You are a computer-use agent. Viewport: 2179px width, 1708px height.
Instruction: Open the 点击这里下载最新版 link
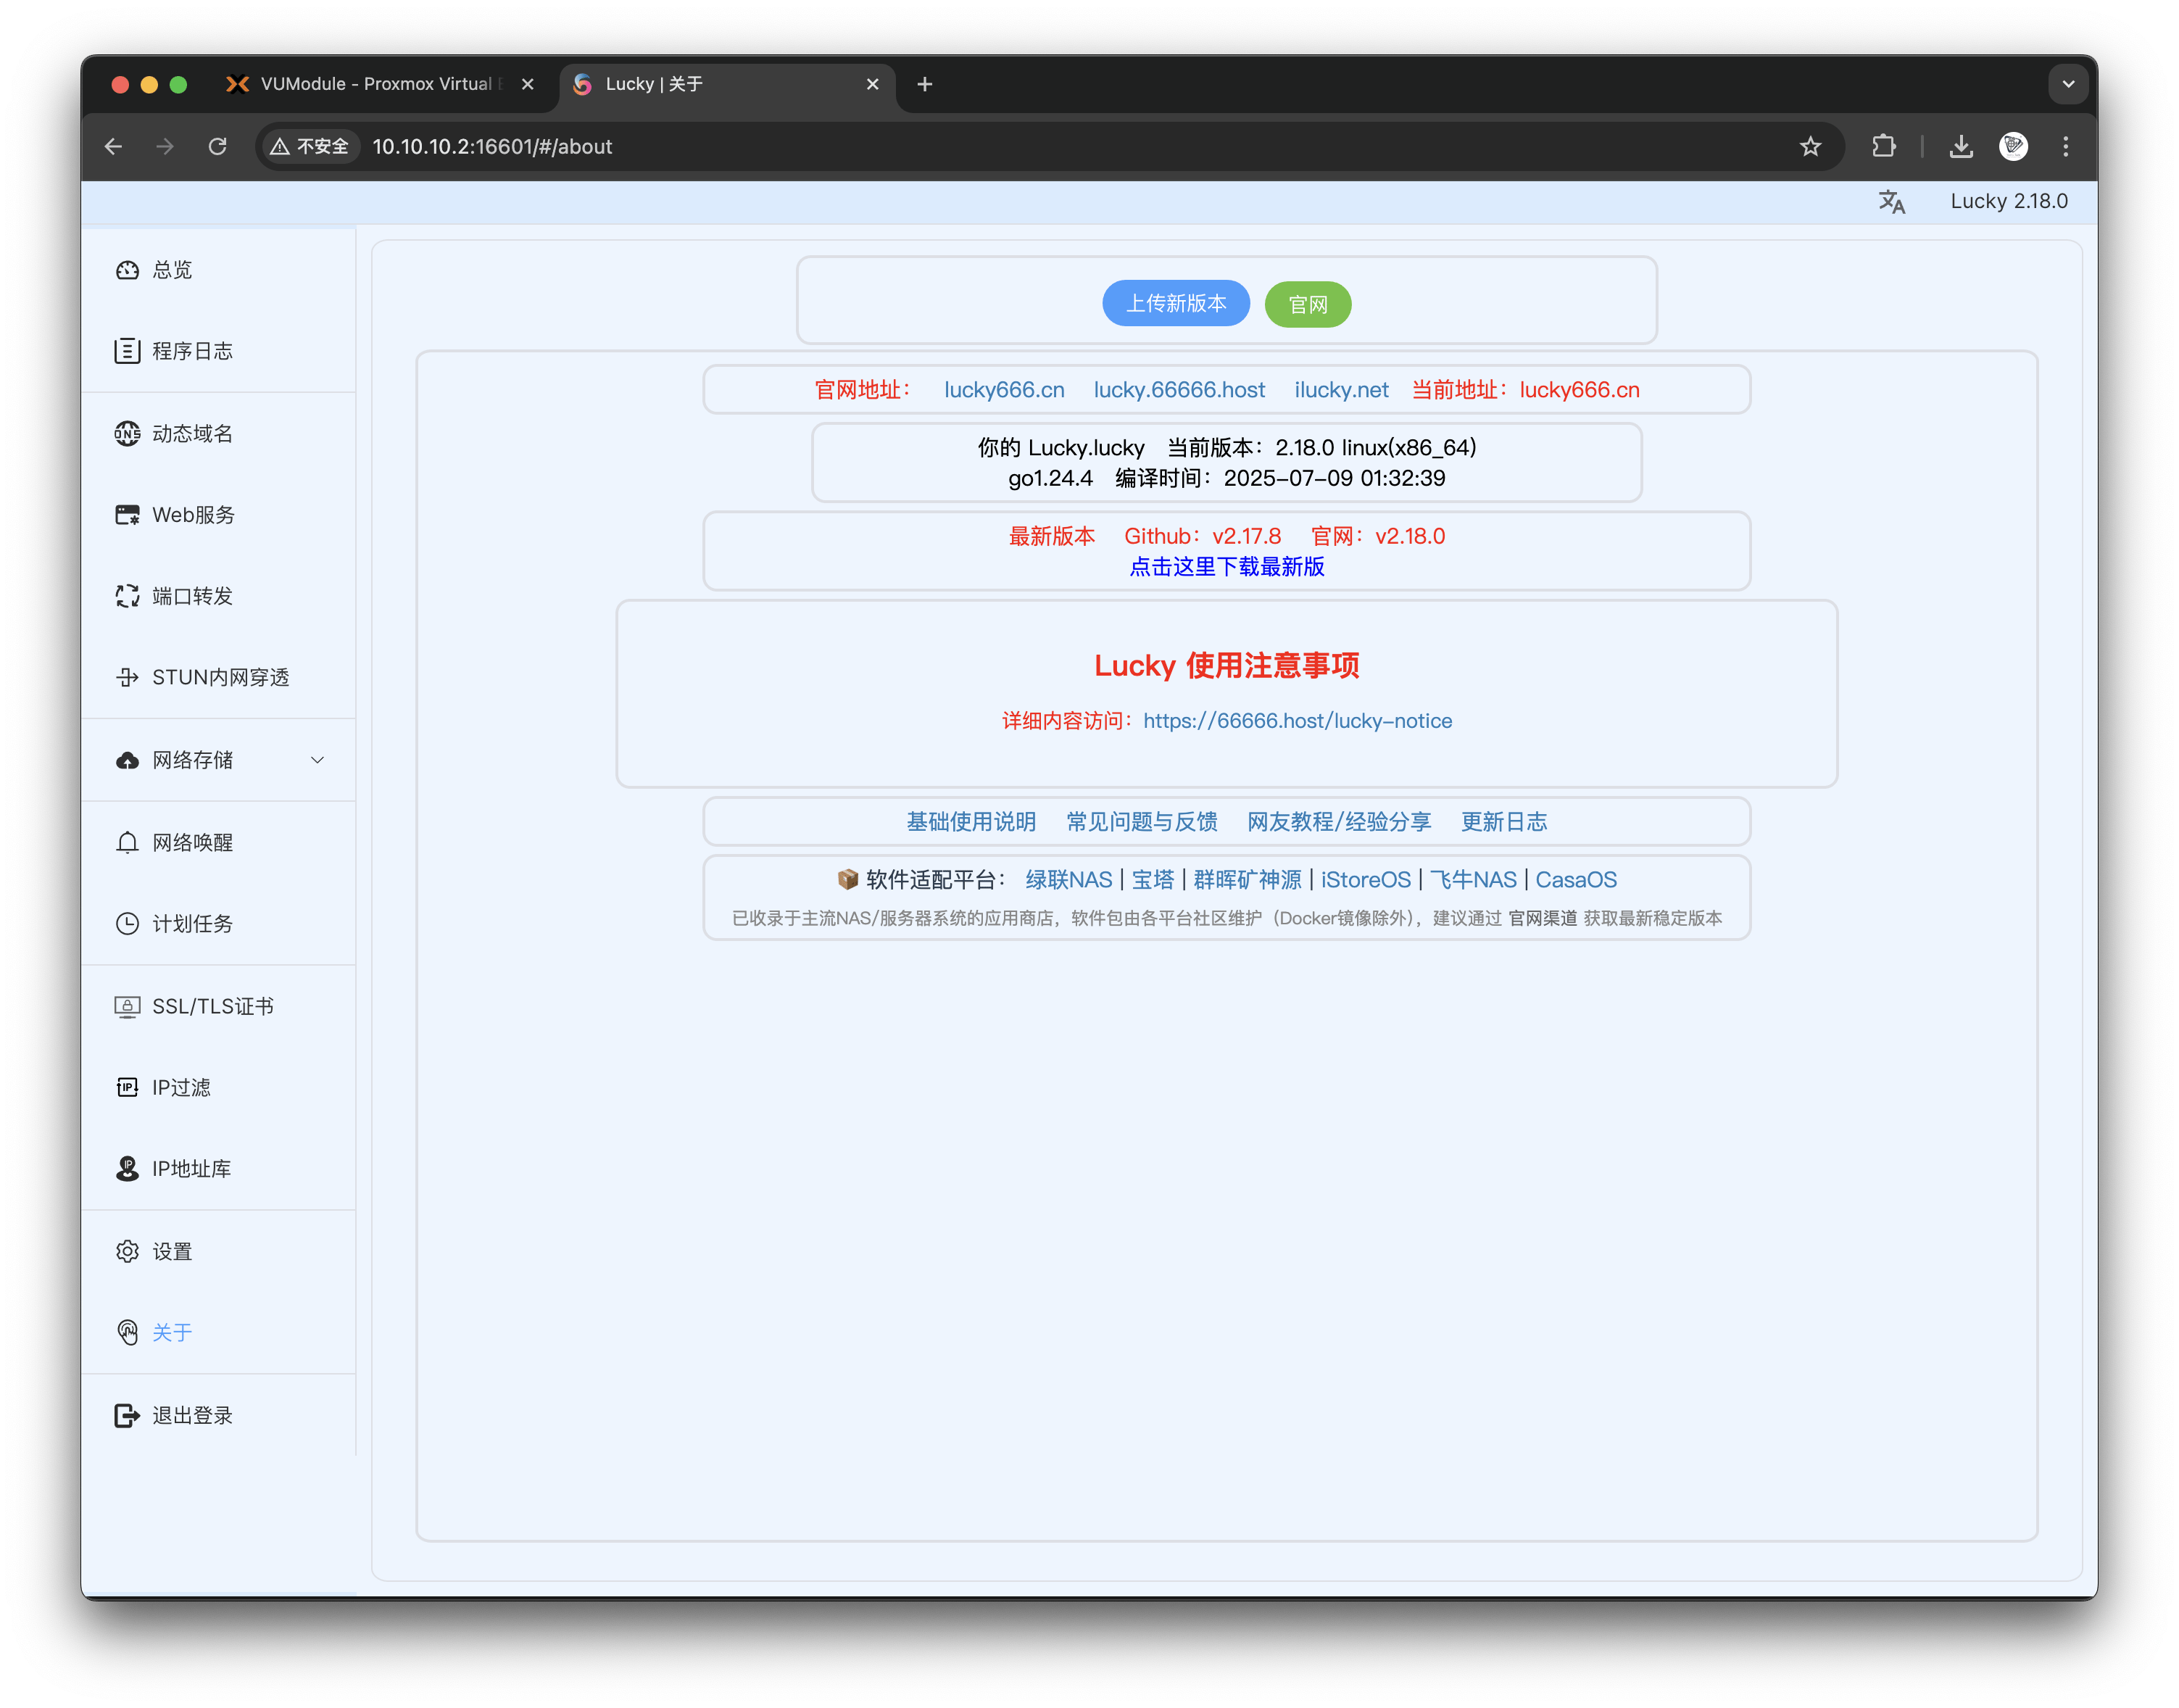coord(1226,567)
